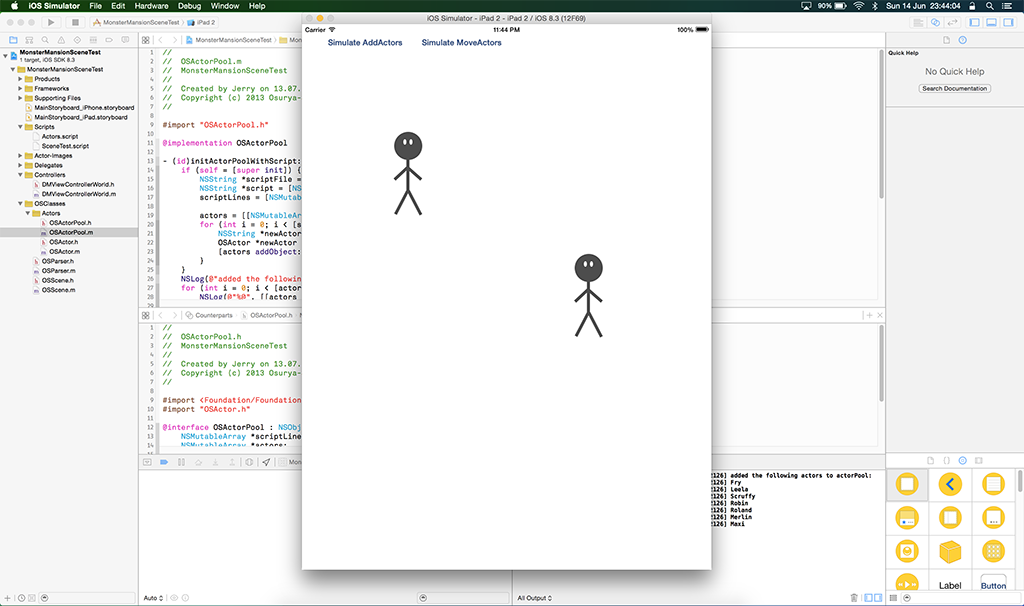Tap Simulate AddActors in simulator
This screenshot has width=1024, height=606.
365,42
